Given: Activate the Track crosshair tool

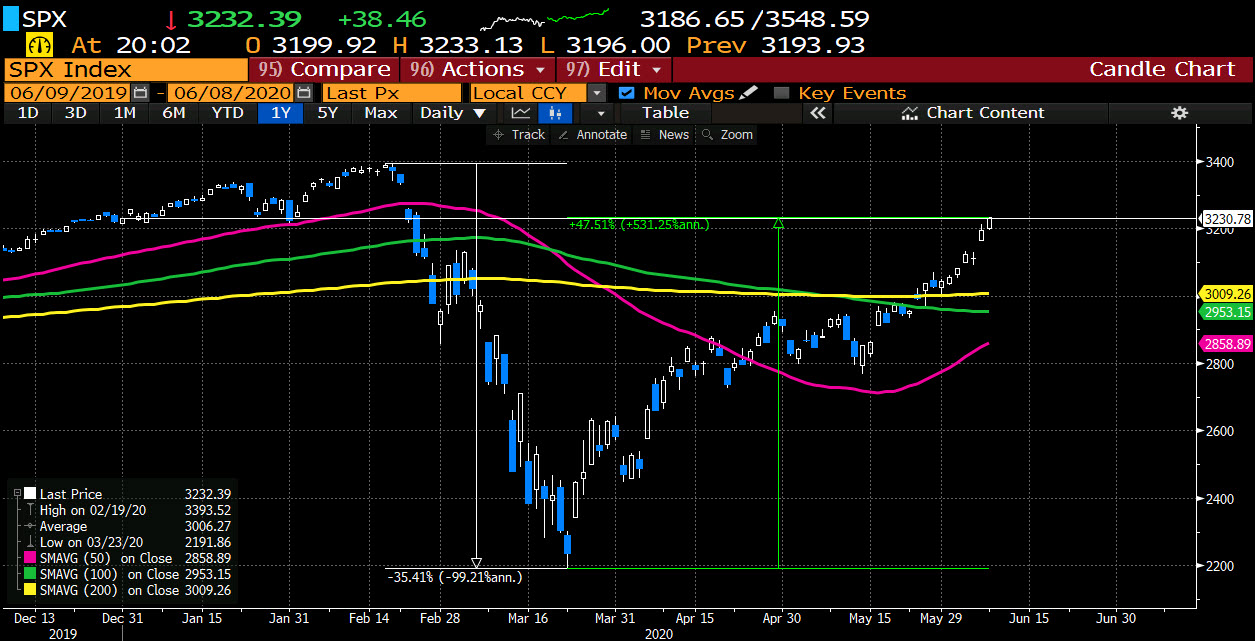Looking at the screenshot, I should [519, 134].
